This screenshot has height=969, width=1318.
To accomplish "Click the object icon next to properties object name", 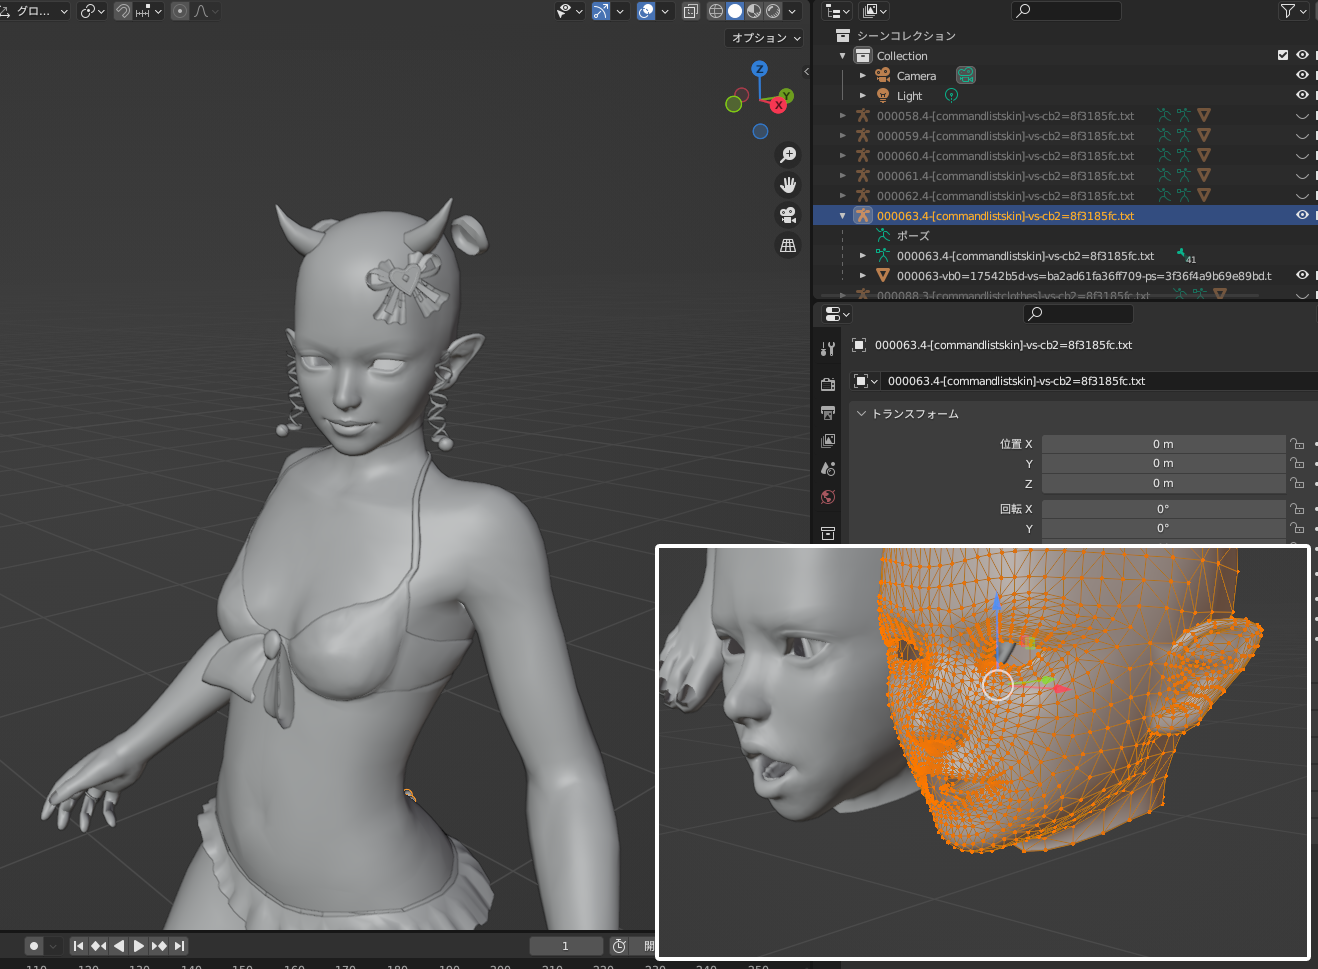I will 859,345.
